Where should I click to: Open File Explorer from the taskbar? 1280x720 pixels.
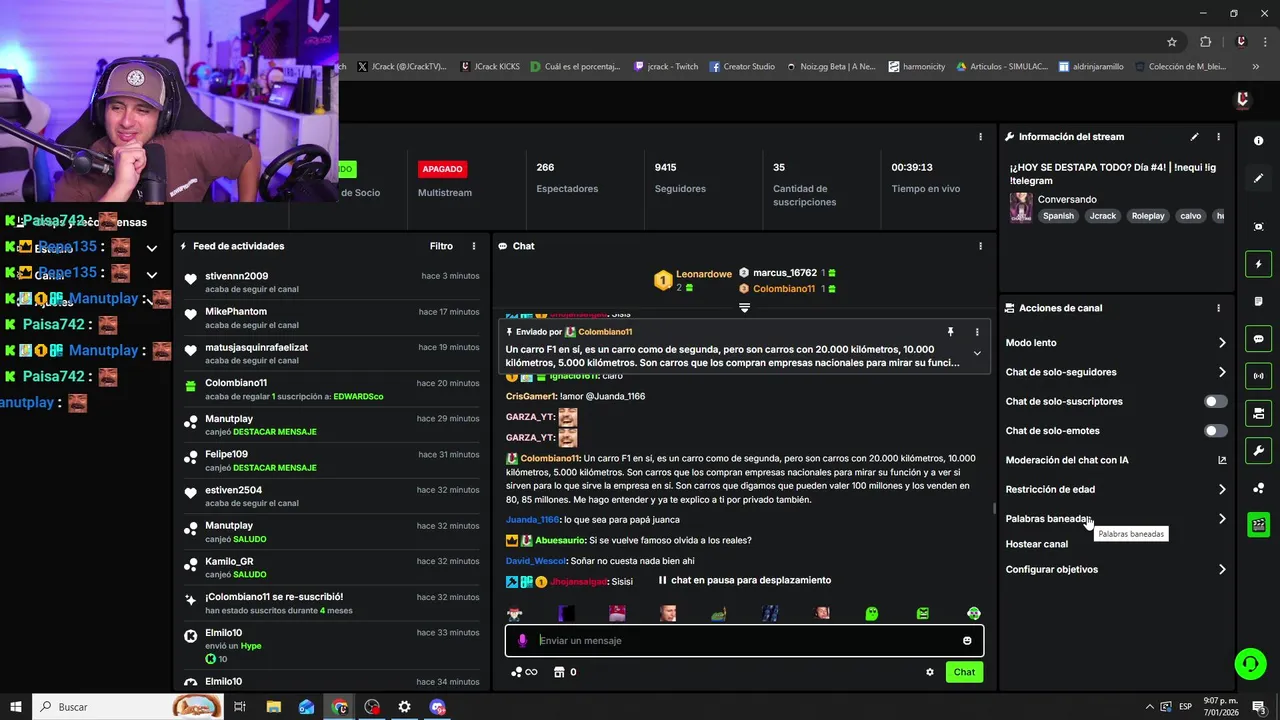click(273, 707)
